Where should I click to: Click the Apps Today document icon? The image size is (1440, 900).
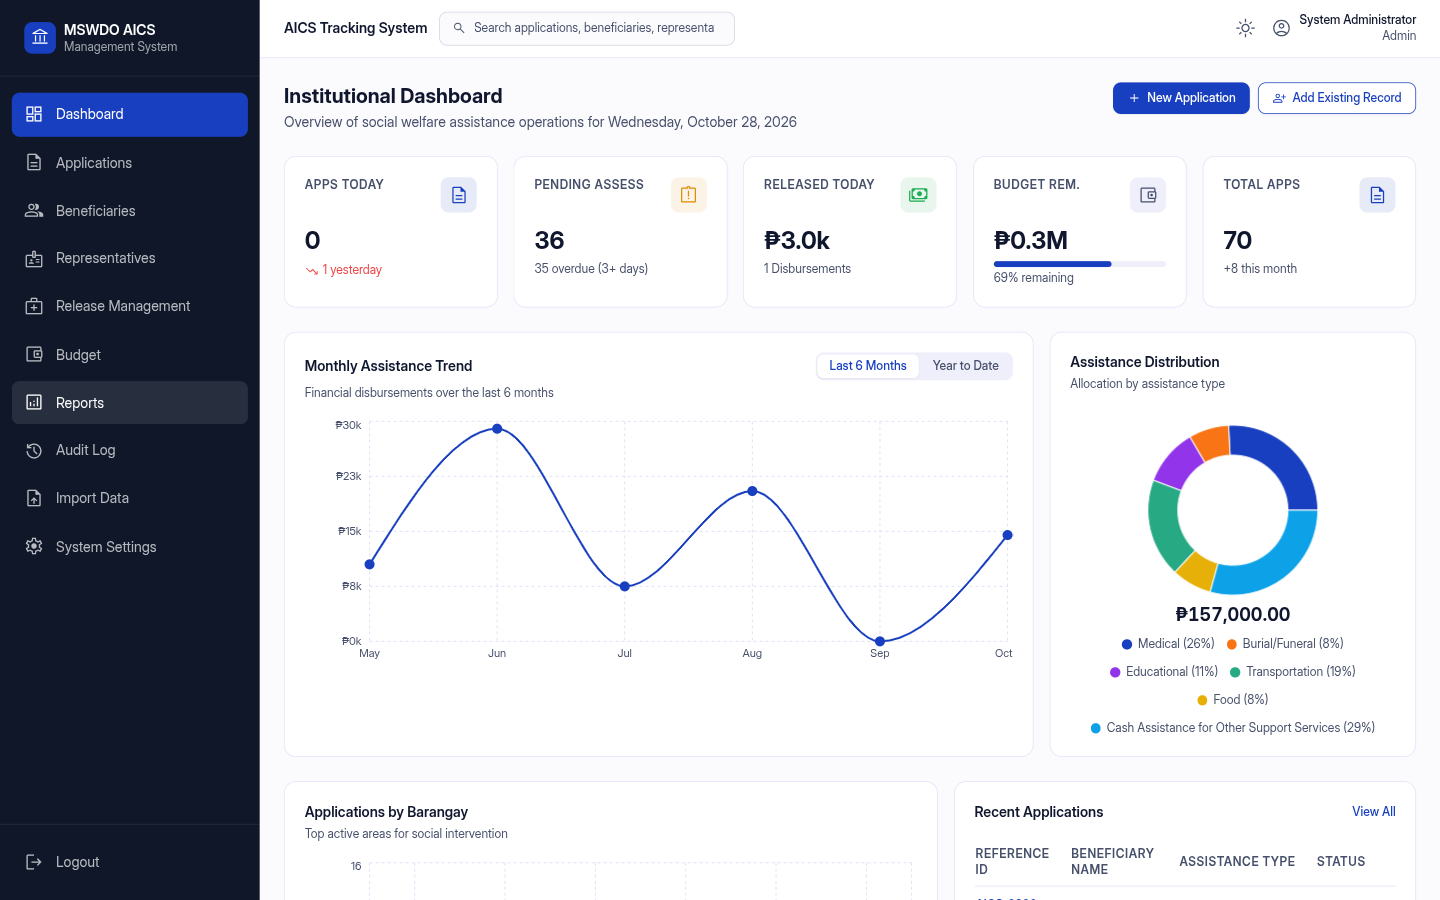459,195
